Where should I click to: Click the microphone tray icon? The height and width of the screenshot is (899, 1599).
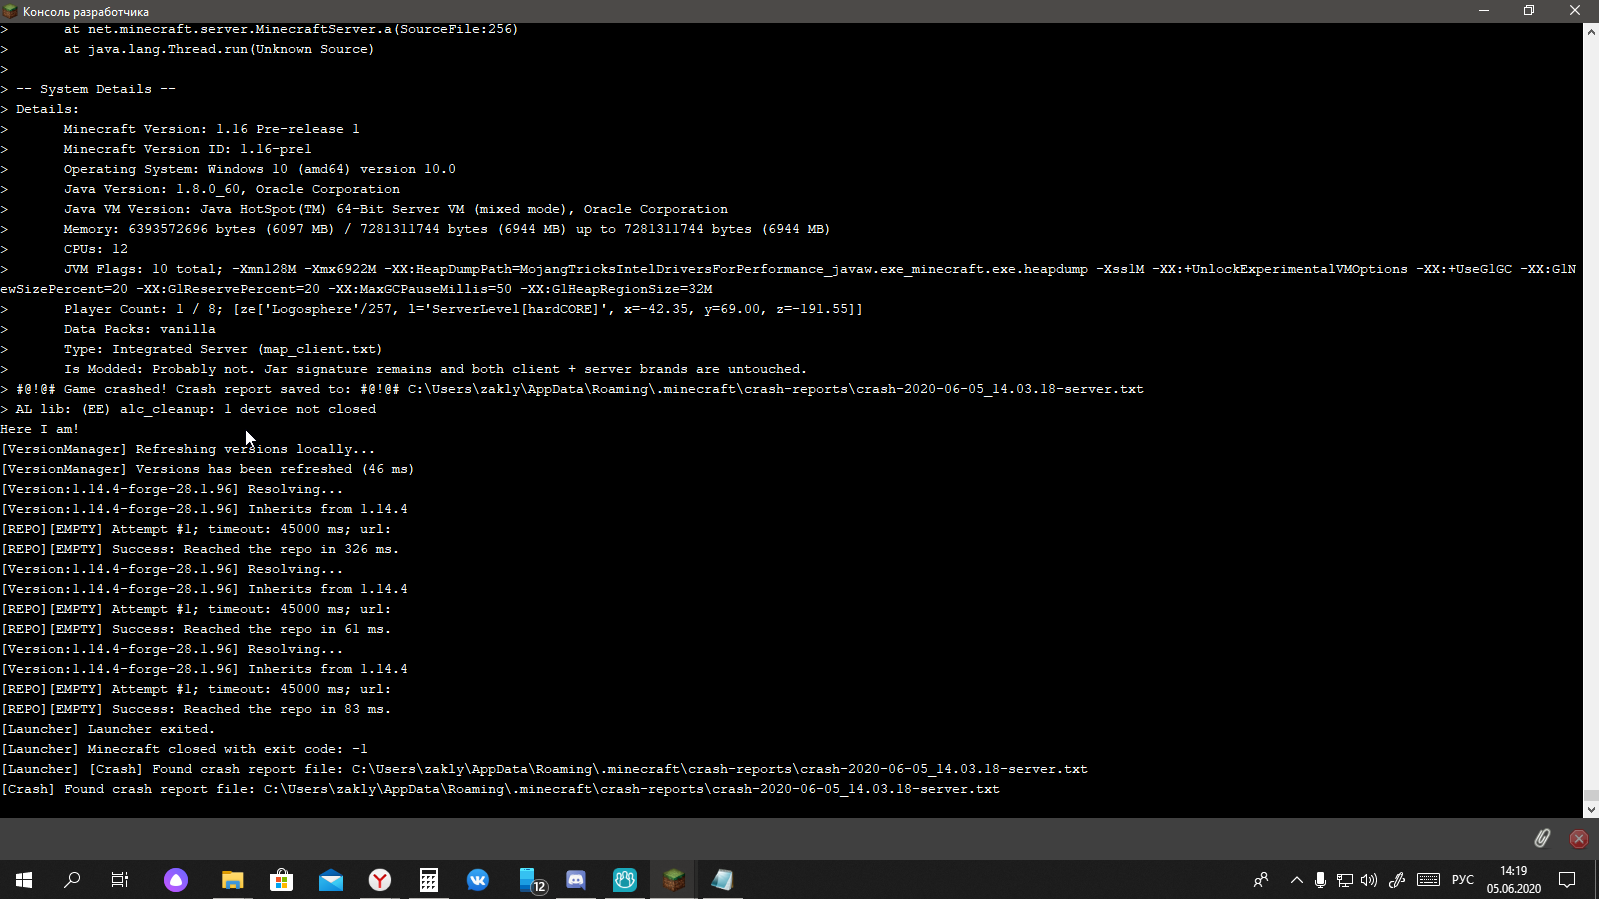[1321, 880]
